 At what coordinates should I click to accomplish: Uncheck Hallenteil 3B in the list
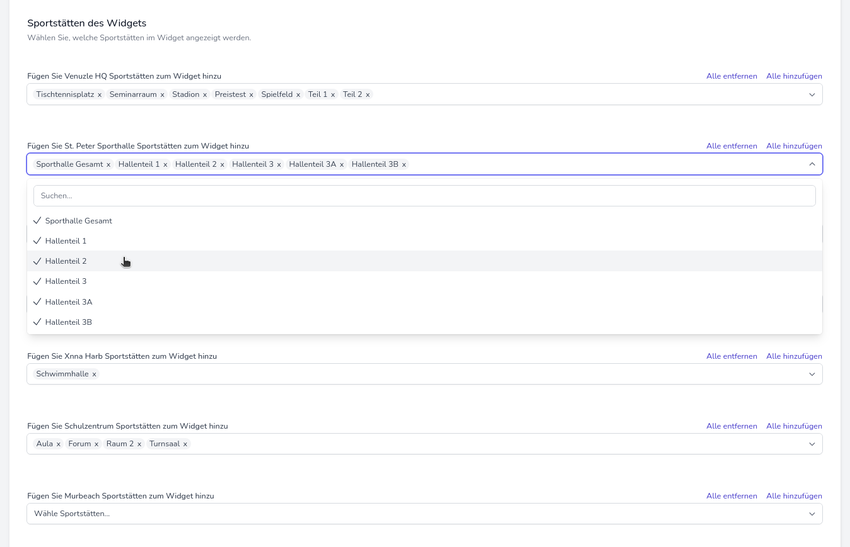click(x=68, y=322)
